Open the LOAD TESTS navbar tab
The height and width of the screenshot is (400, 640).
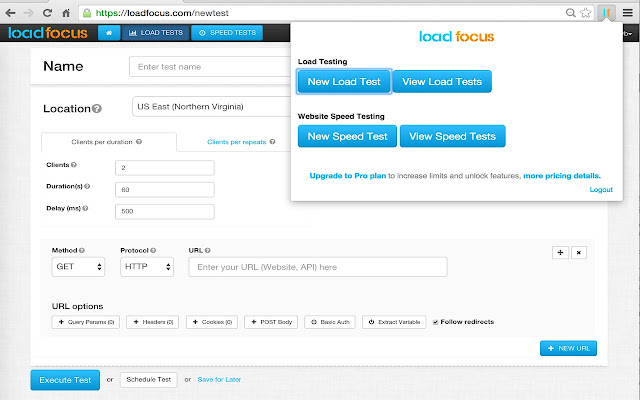pyautogui.click(x=156, y=33)
